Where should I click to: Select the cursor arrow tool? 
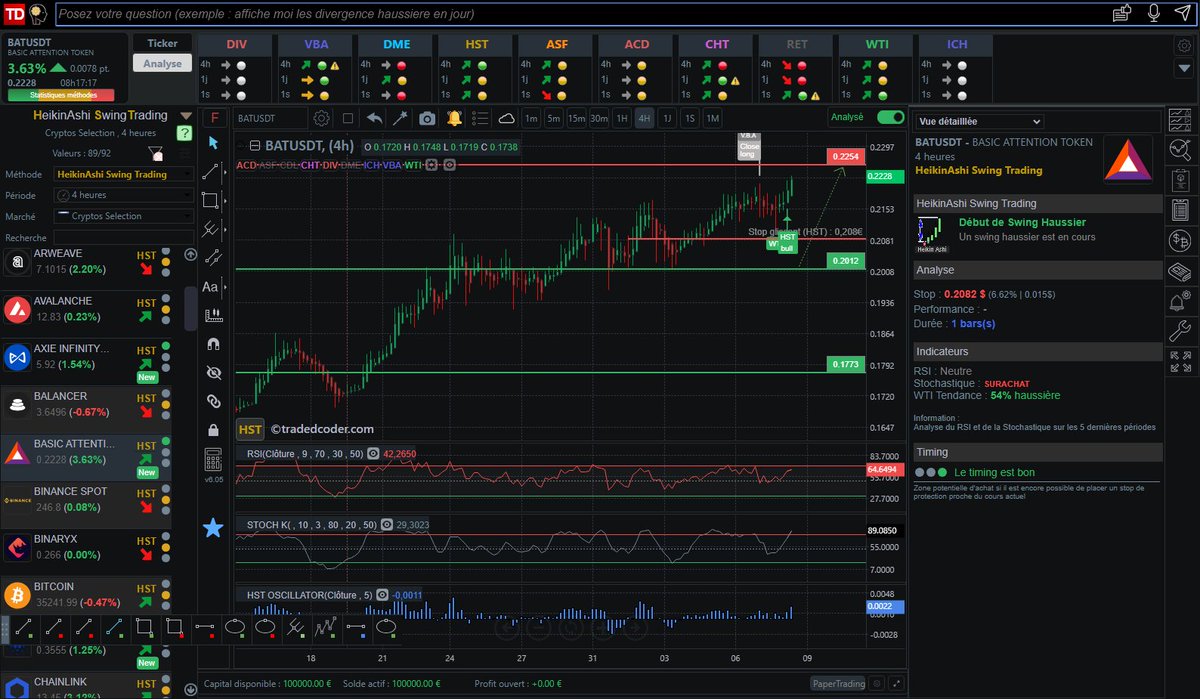(x=213, y=143)
